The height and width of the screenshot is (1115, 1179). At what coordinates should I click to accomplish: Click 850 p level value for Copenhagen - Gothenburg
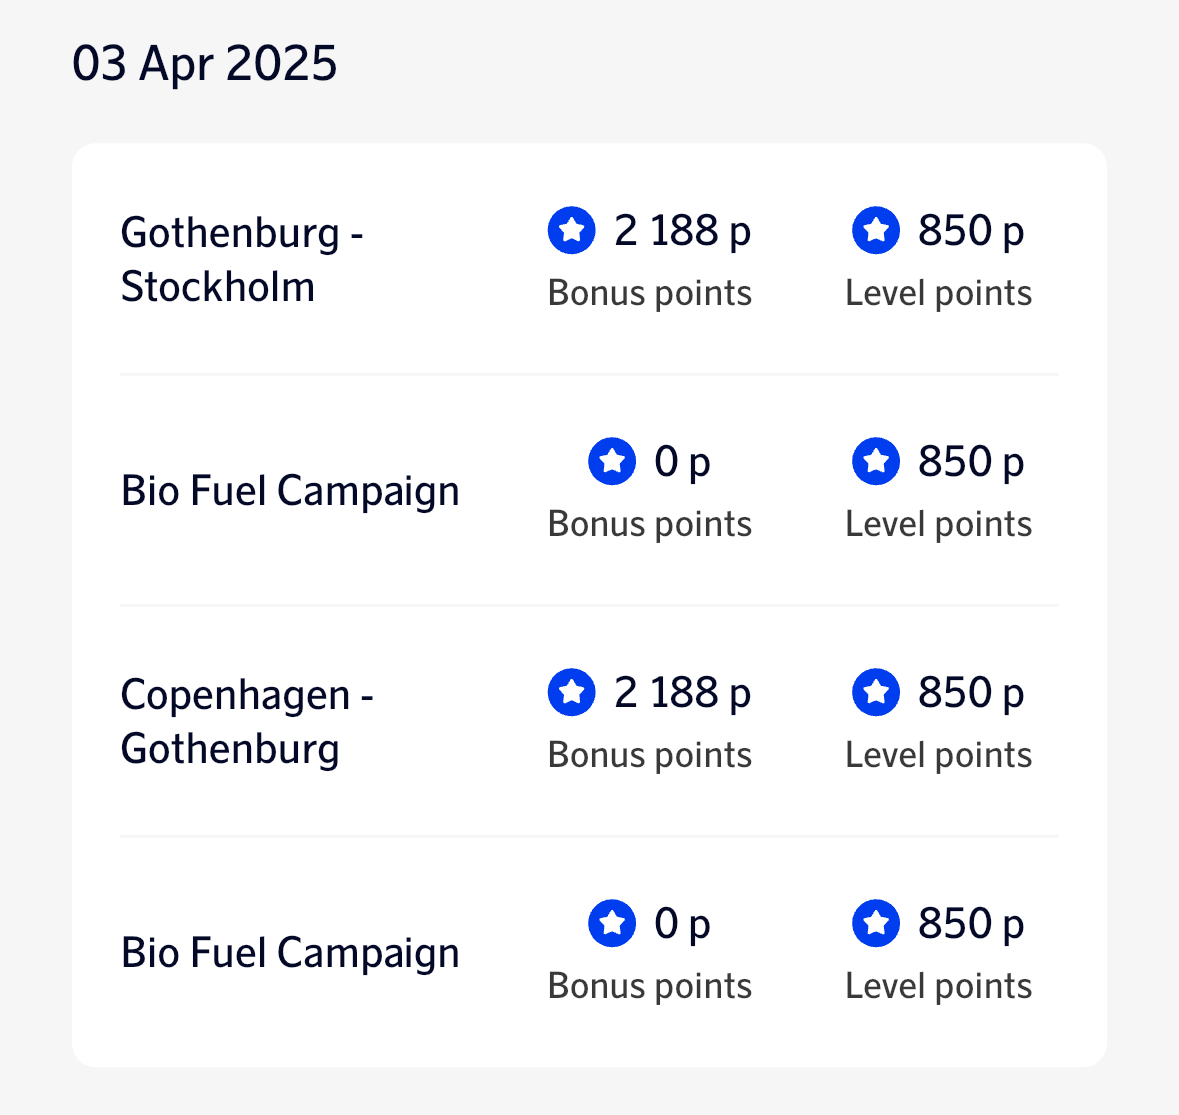970,693
